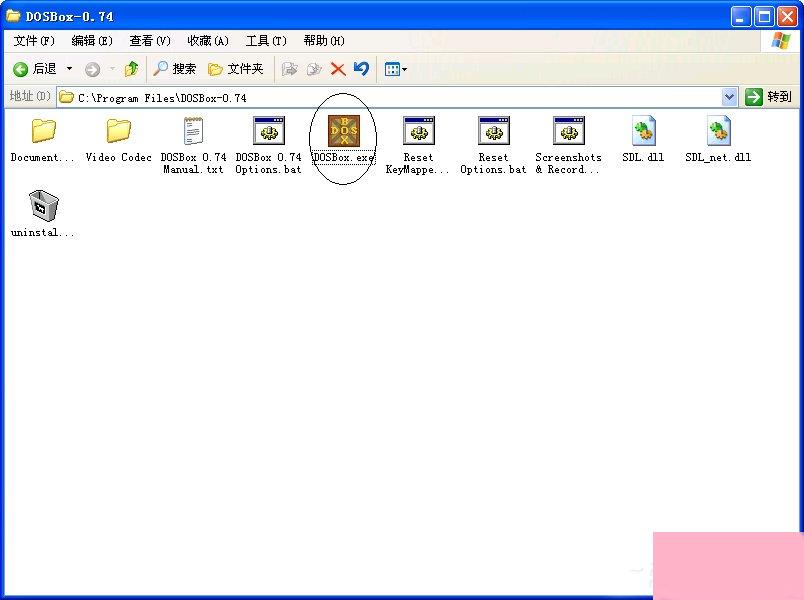Click the Go (转到) button
The image size is (804, 600).
[x=768, y=97]
